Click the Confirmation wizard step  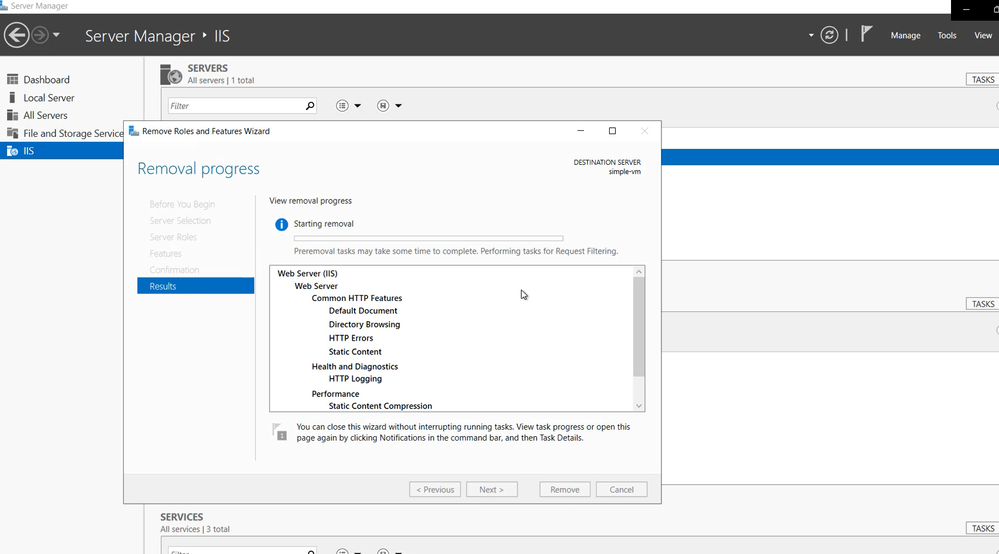click(x=175, y=270)
